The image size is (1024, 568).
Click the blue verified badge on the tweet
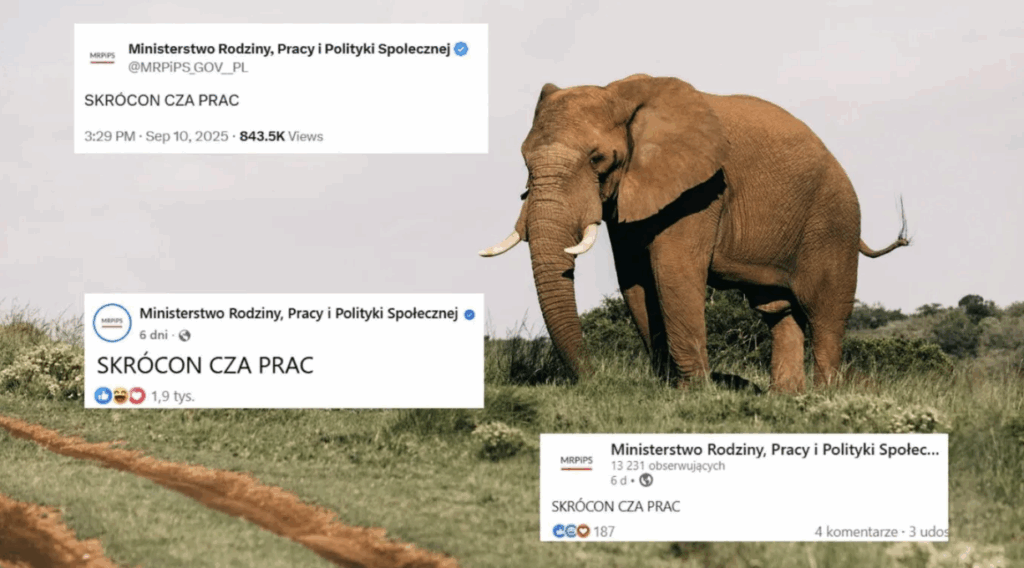click(461, 49)
